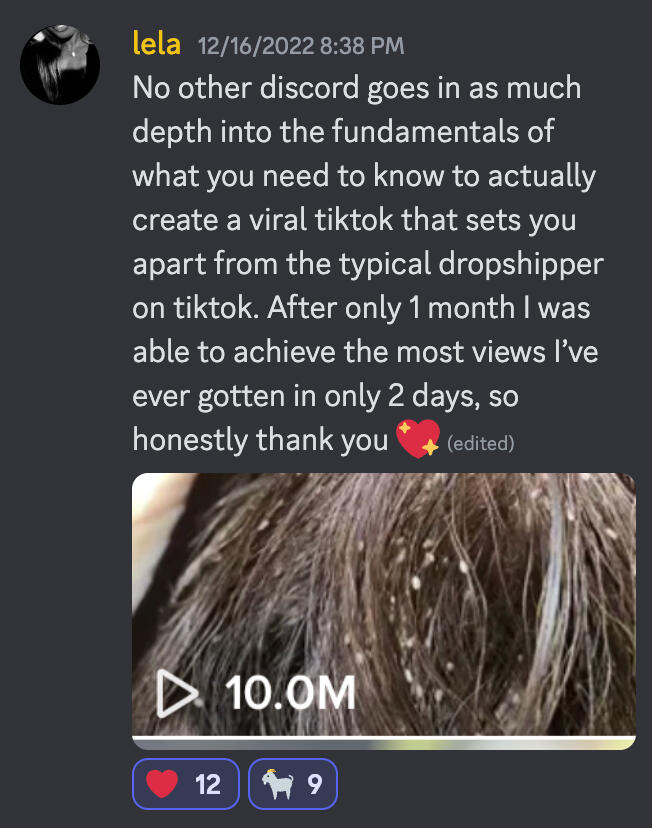Click the play triangle icon on the video
The image size is (652, 828).
[x=176, y=693]
